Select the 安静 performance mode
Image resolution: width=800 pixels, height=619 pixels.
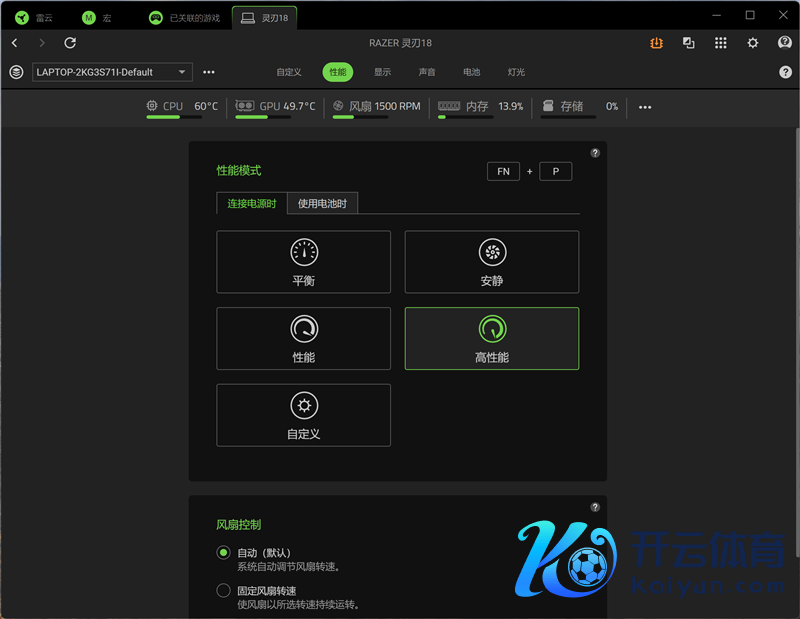coord(491,262)
